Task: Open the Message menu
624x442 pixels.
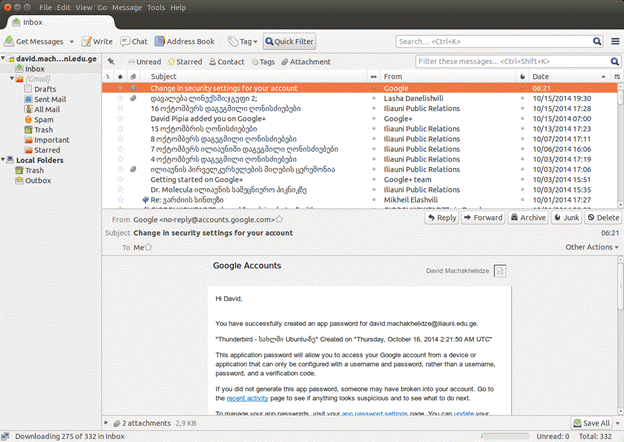Action: [127, 7]
